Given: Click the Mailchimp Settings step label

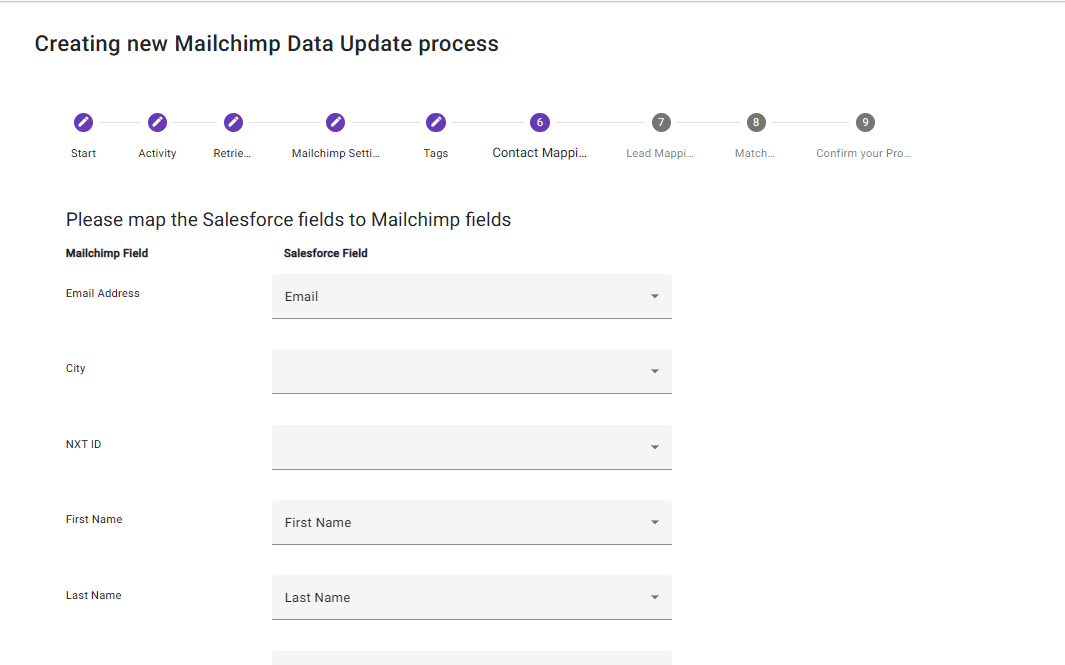Looking at the screenshot, I should click(x=336, y=154).
